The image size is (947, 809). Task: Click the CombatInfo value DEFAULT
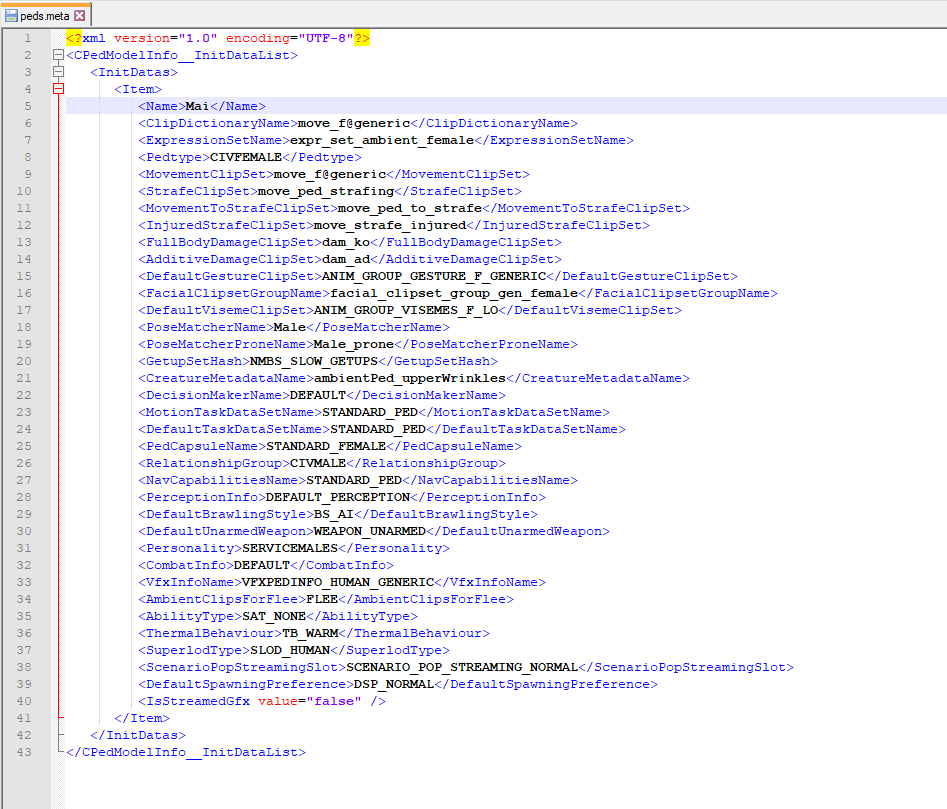[262, 565]
